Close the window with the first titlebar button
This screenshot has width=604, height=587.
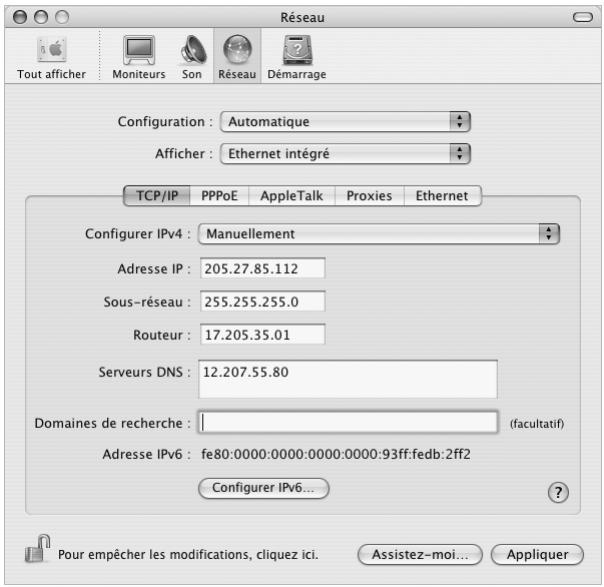(x=20, y=17)
